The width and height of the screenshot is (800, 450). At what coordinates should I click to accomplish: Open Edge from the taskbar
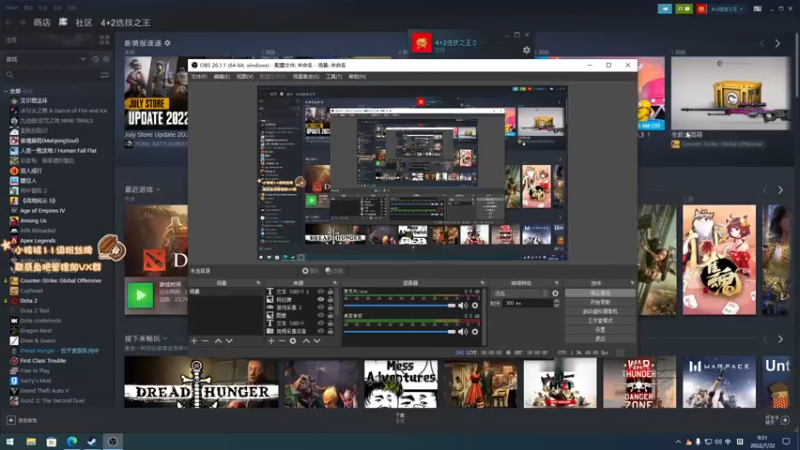[72, 441]
